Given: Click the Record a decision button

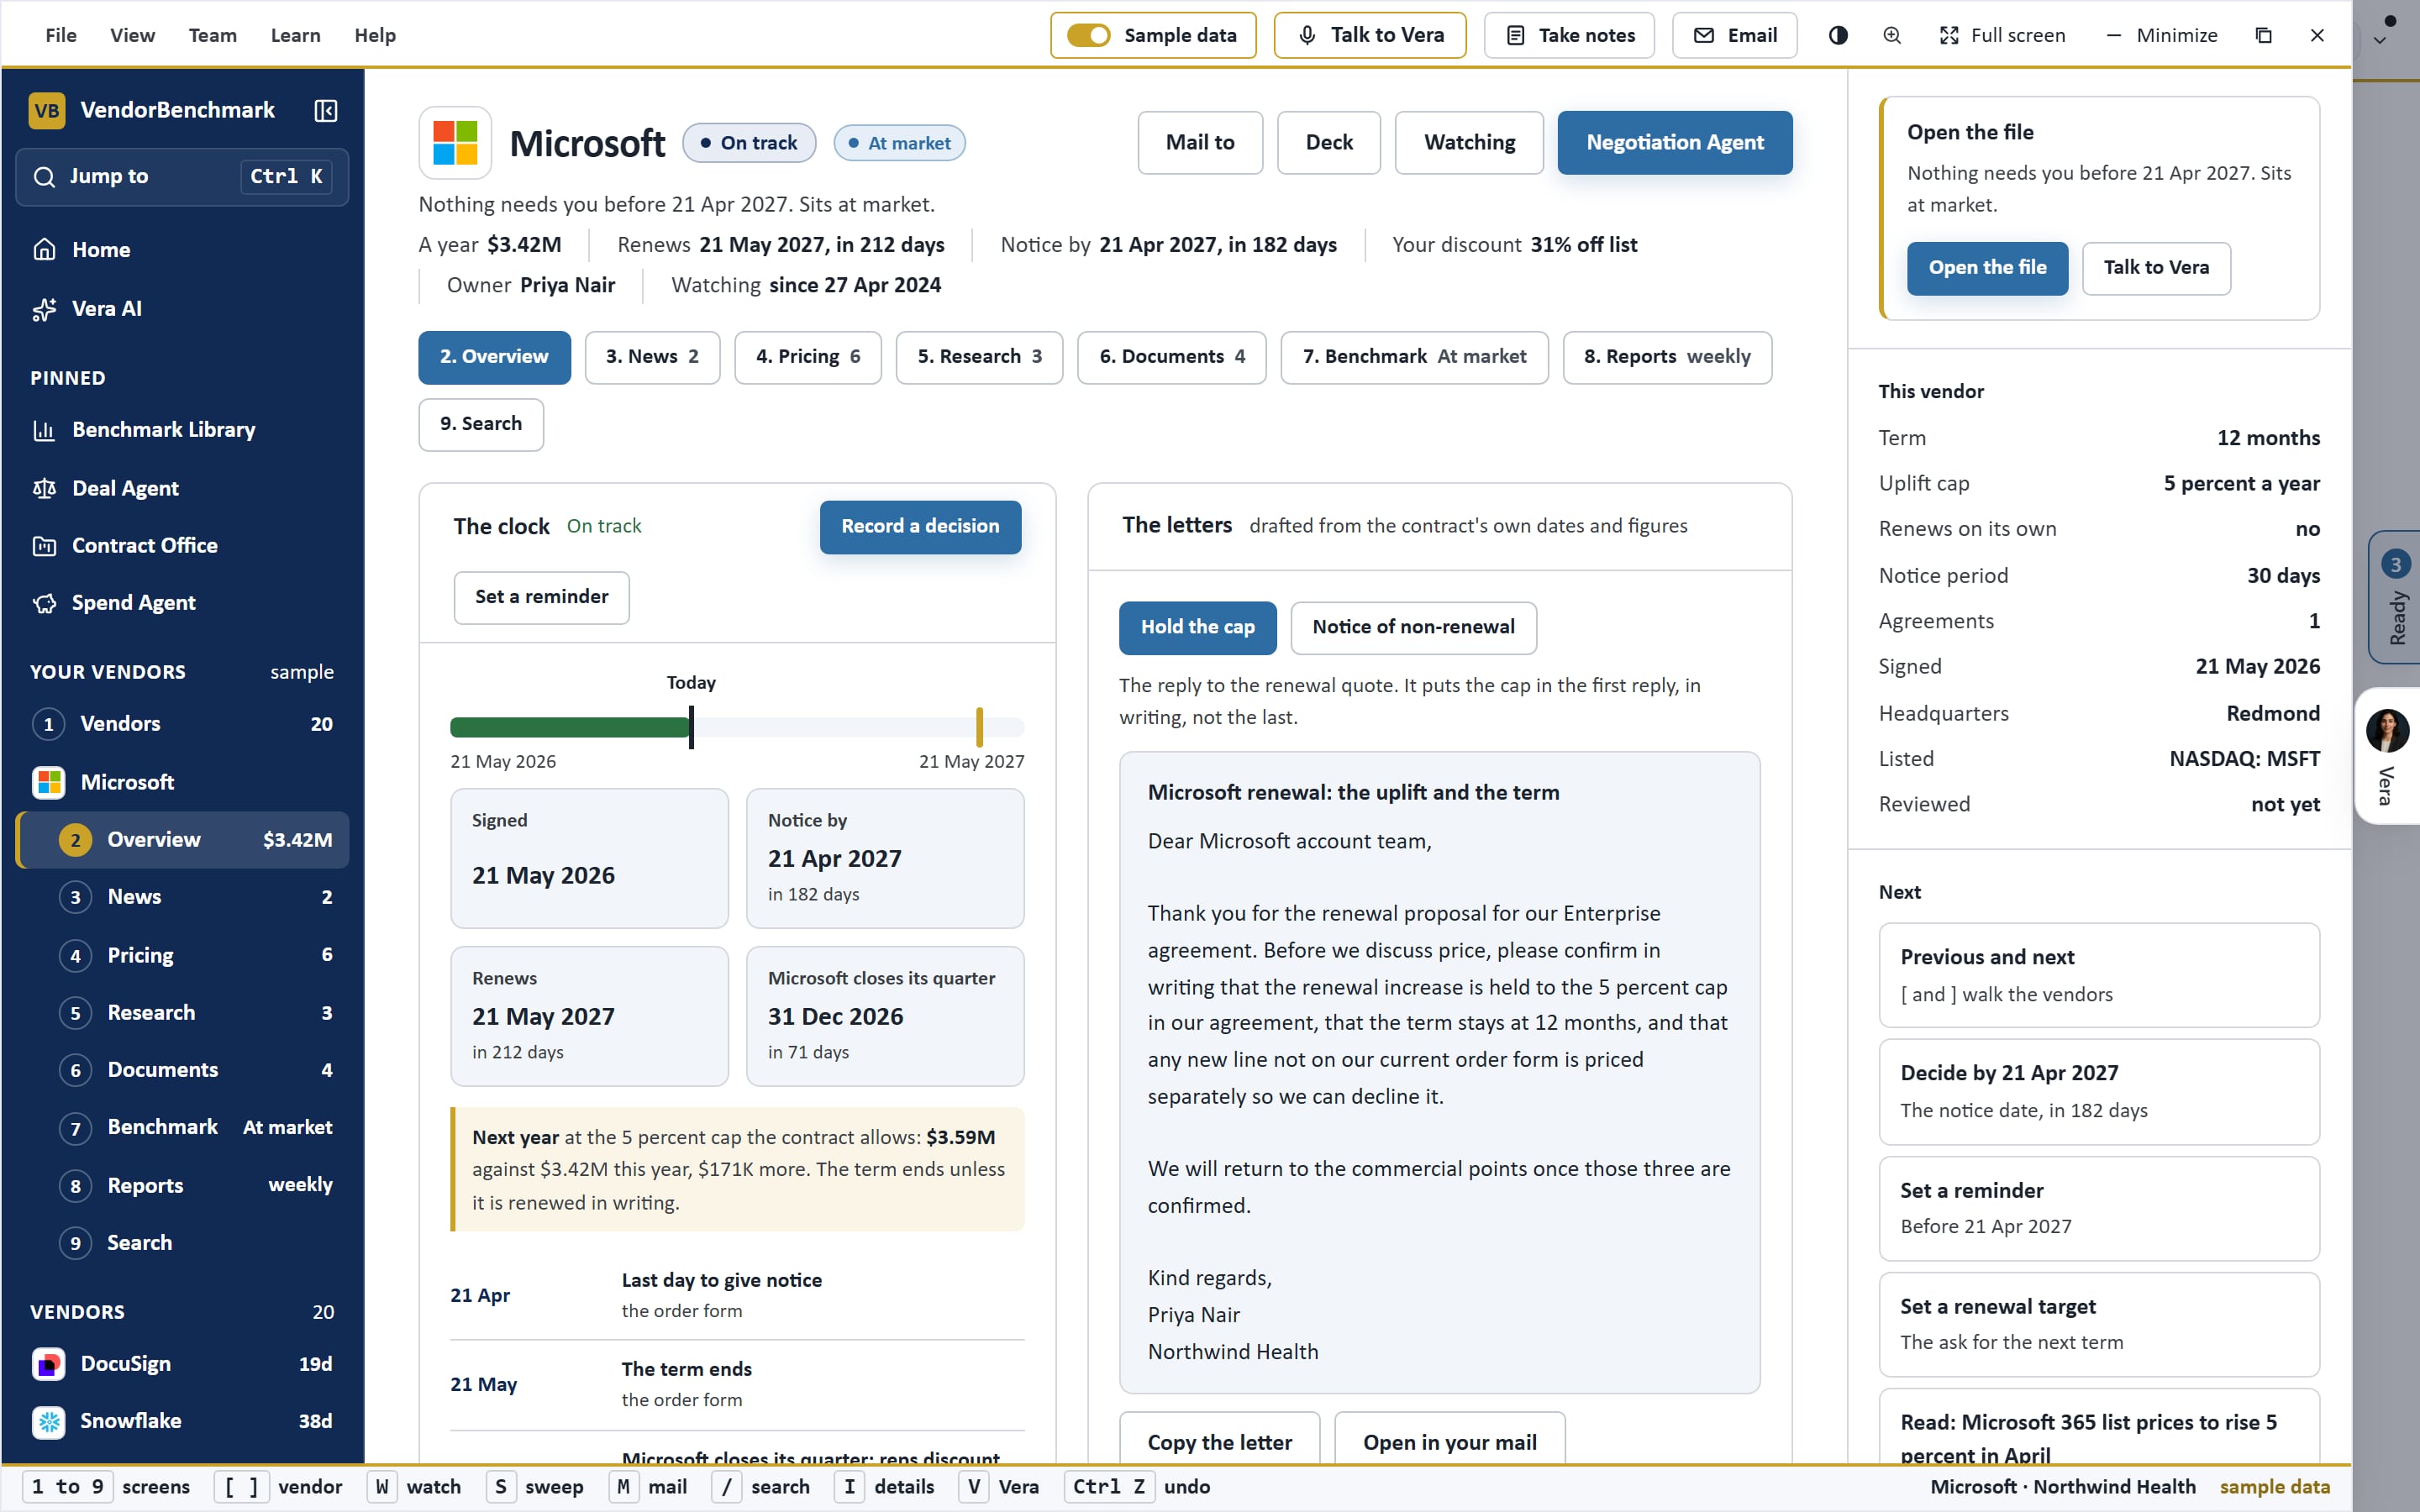Looking at the screenshot, I should click(x=920, y=527).
